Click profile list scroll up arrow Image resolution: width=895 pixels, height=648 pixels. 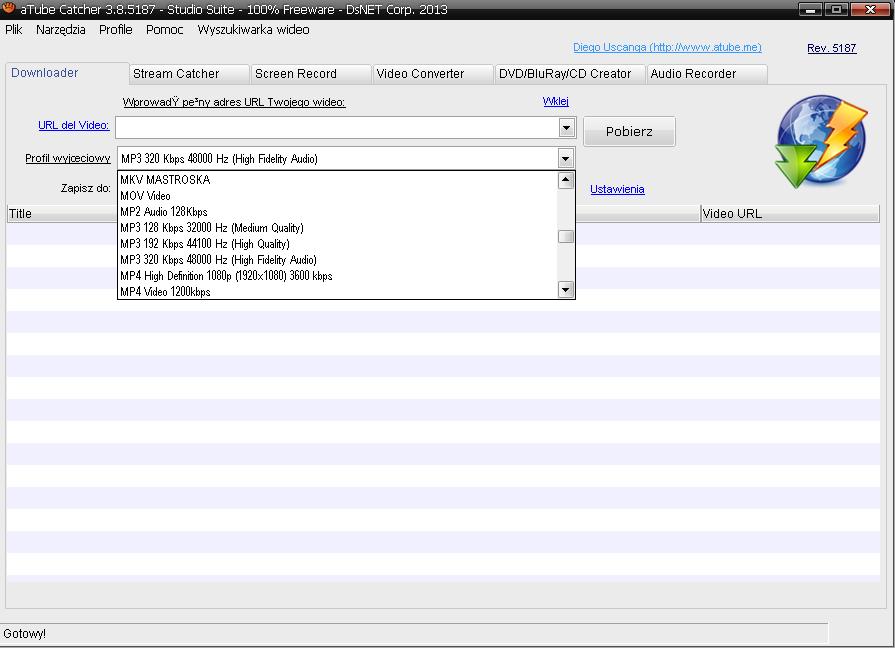566,180
